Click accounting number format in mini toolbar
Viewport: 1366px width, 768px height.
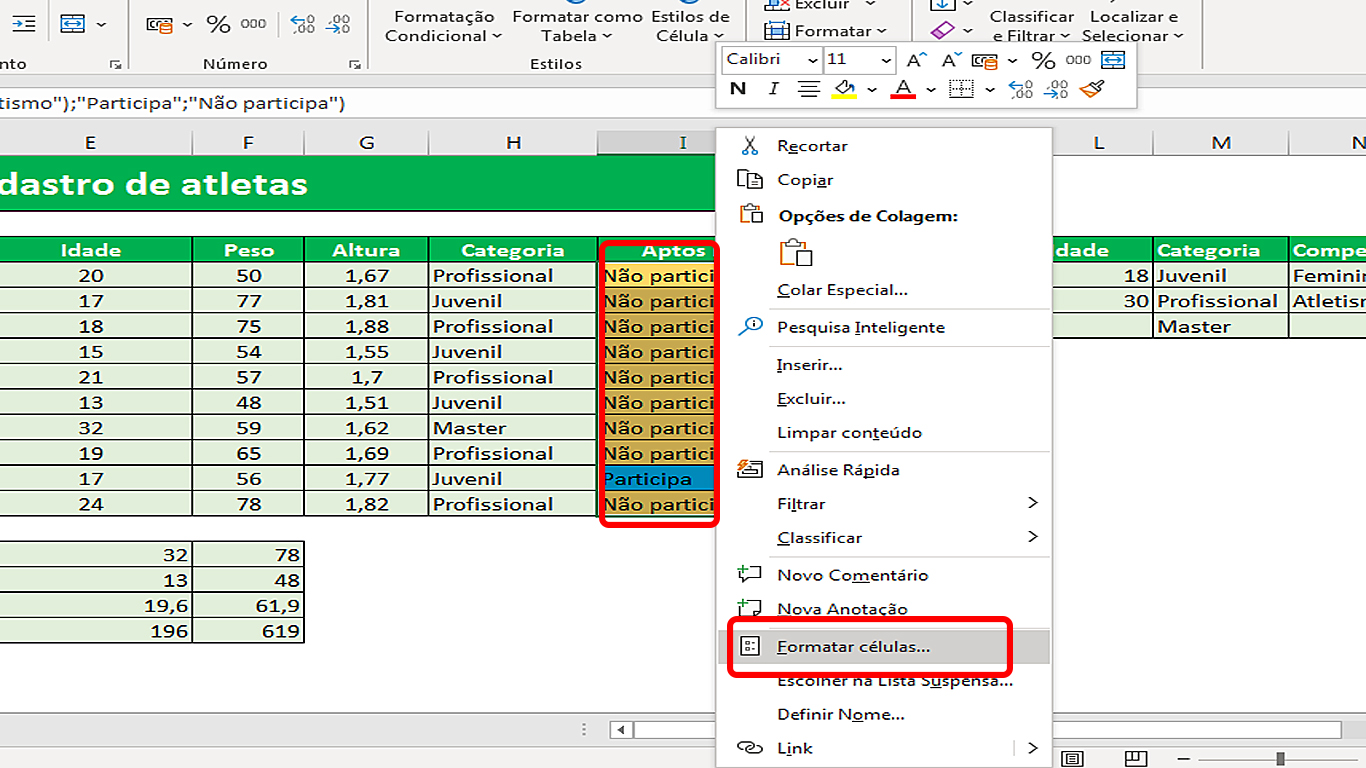pos(985,60)
